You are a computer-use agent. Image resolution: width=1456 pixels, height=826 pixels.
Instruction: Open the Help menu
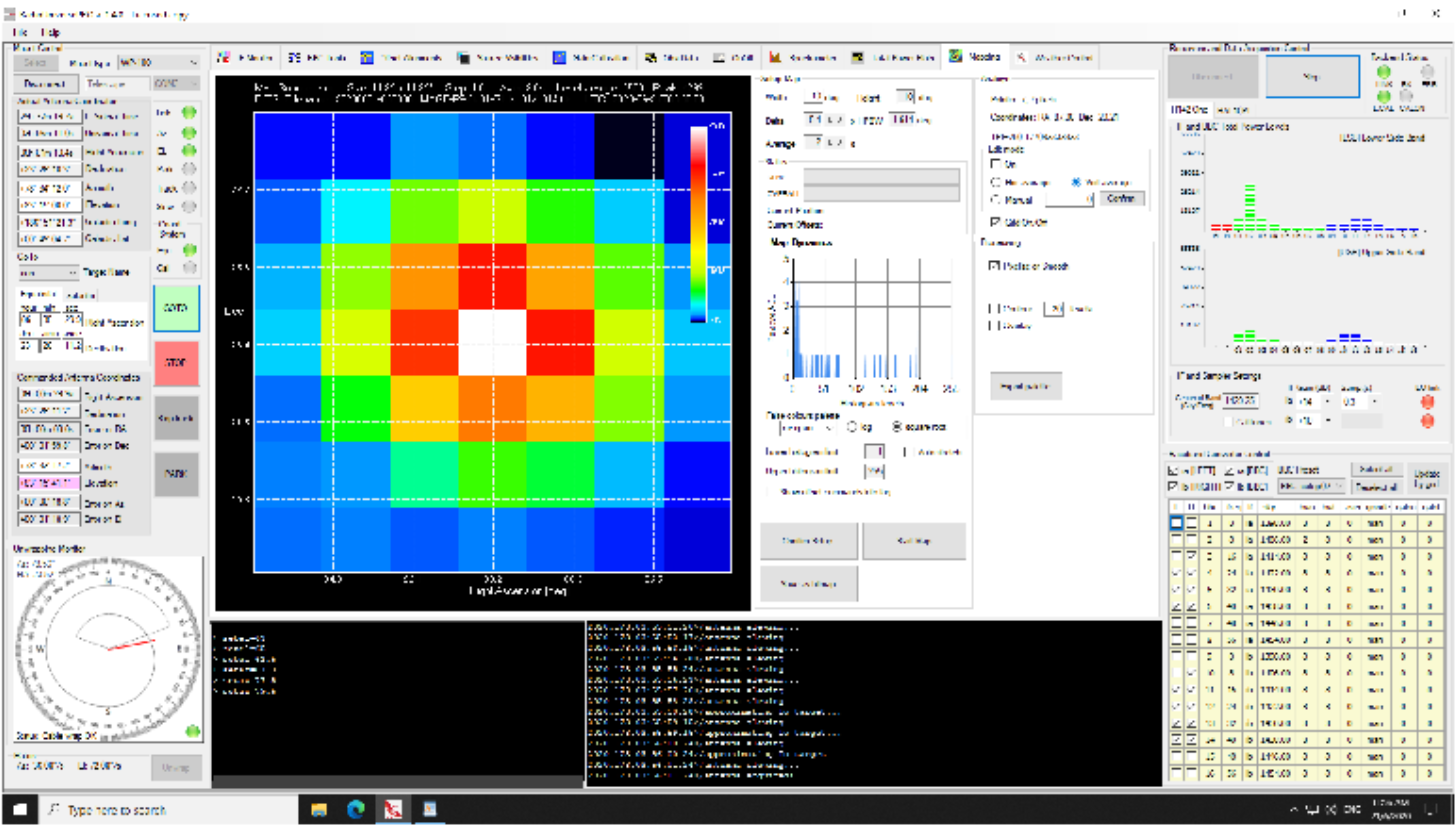tap(50, 32)
